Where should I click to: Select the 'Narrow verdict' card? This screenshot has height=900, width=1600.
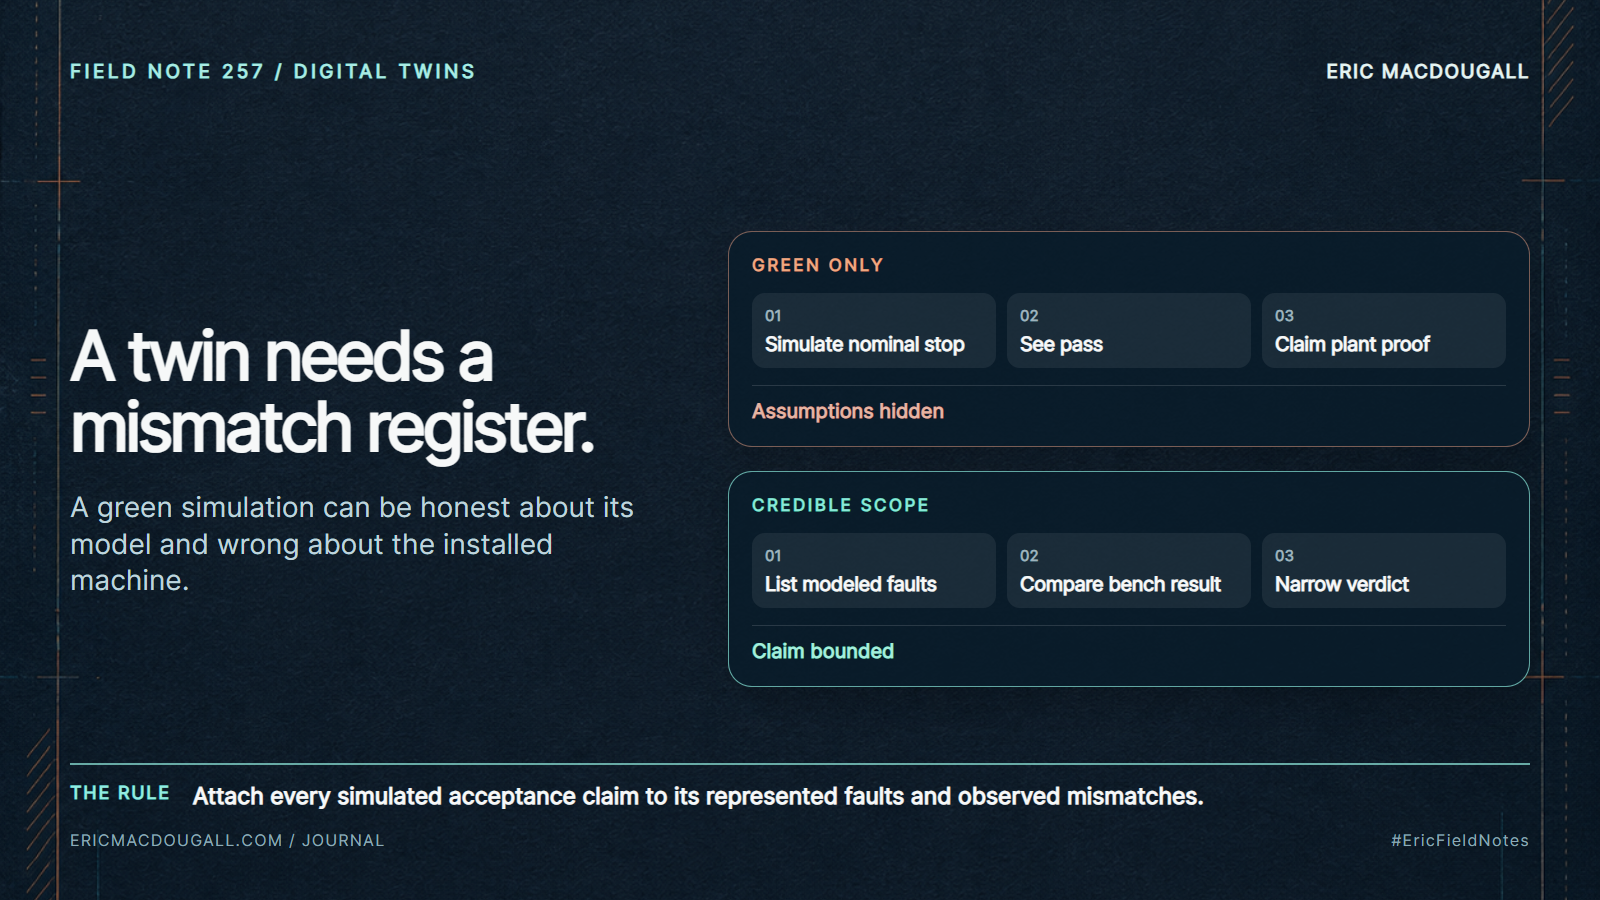point(1383,570)
